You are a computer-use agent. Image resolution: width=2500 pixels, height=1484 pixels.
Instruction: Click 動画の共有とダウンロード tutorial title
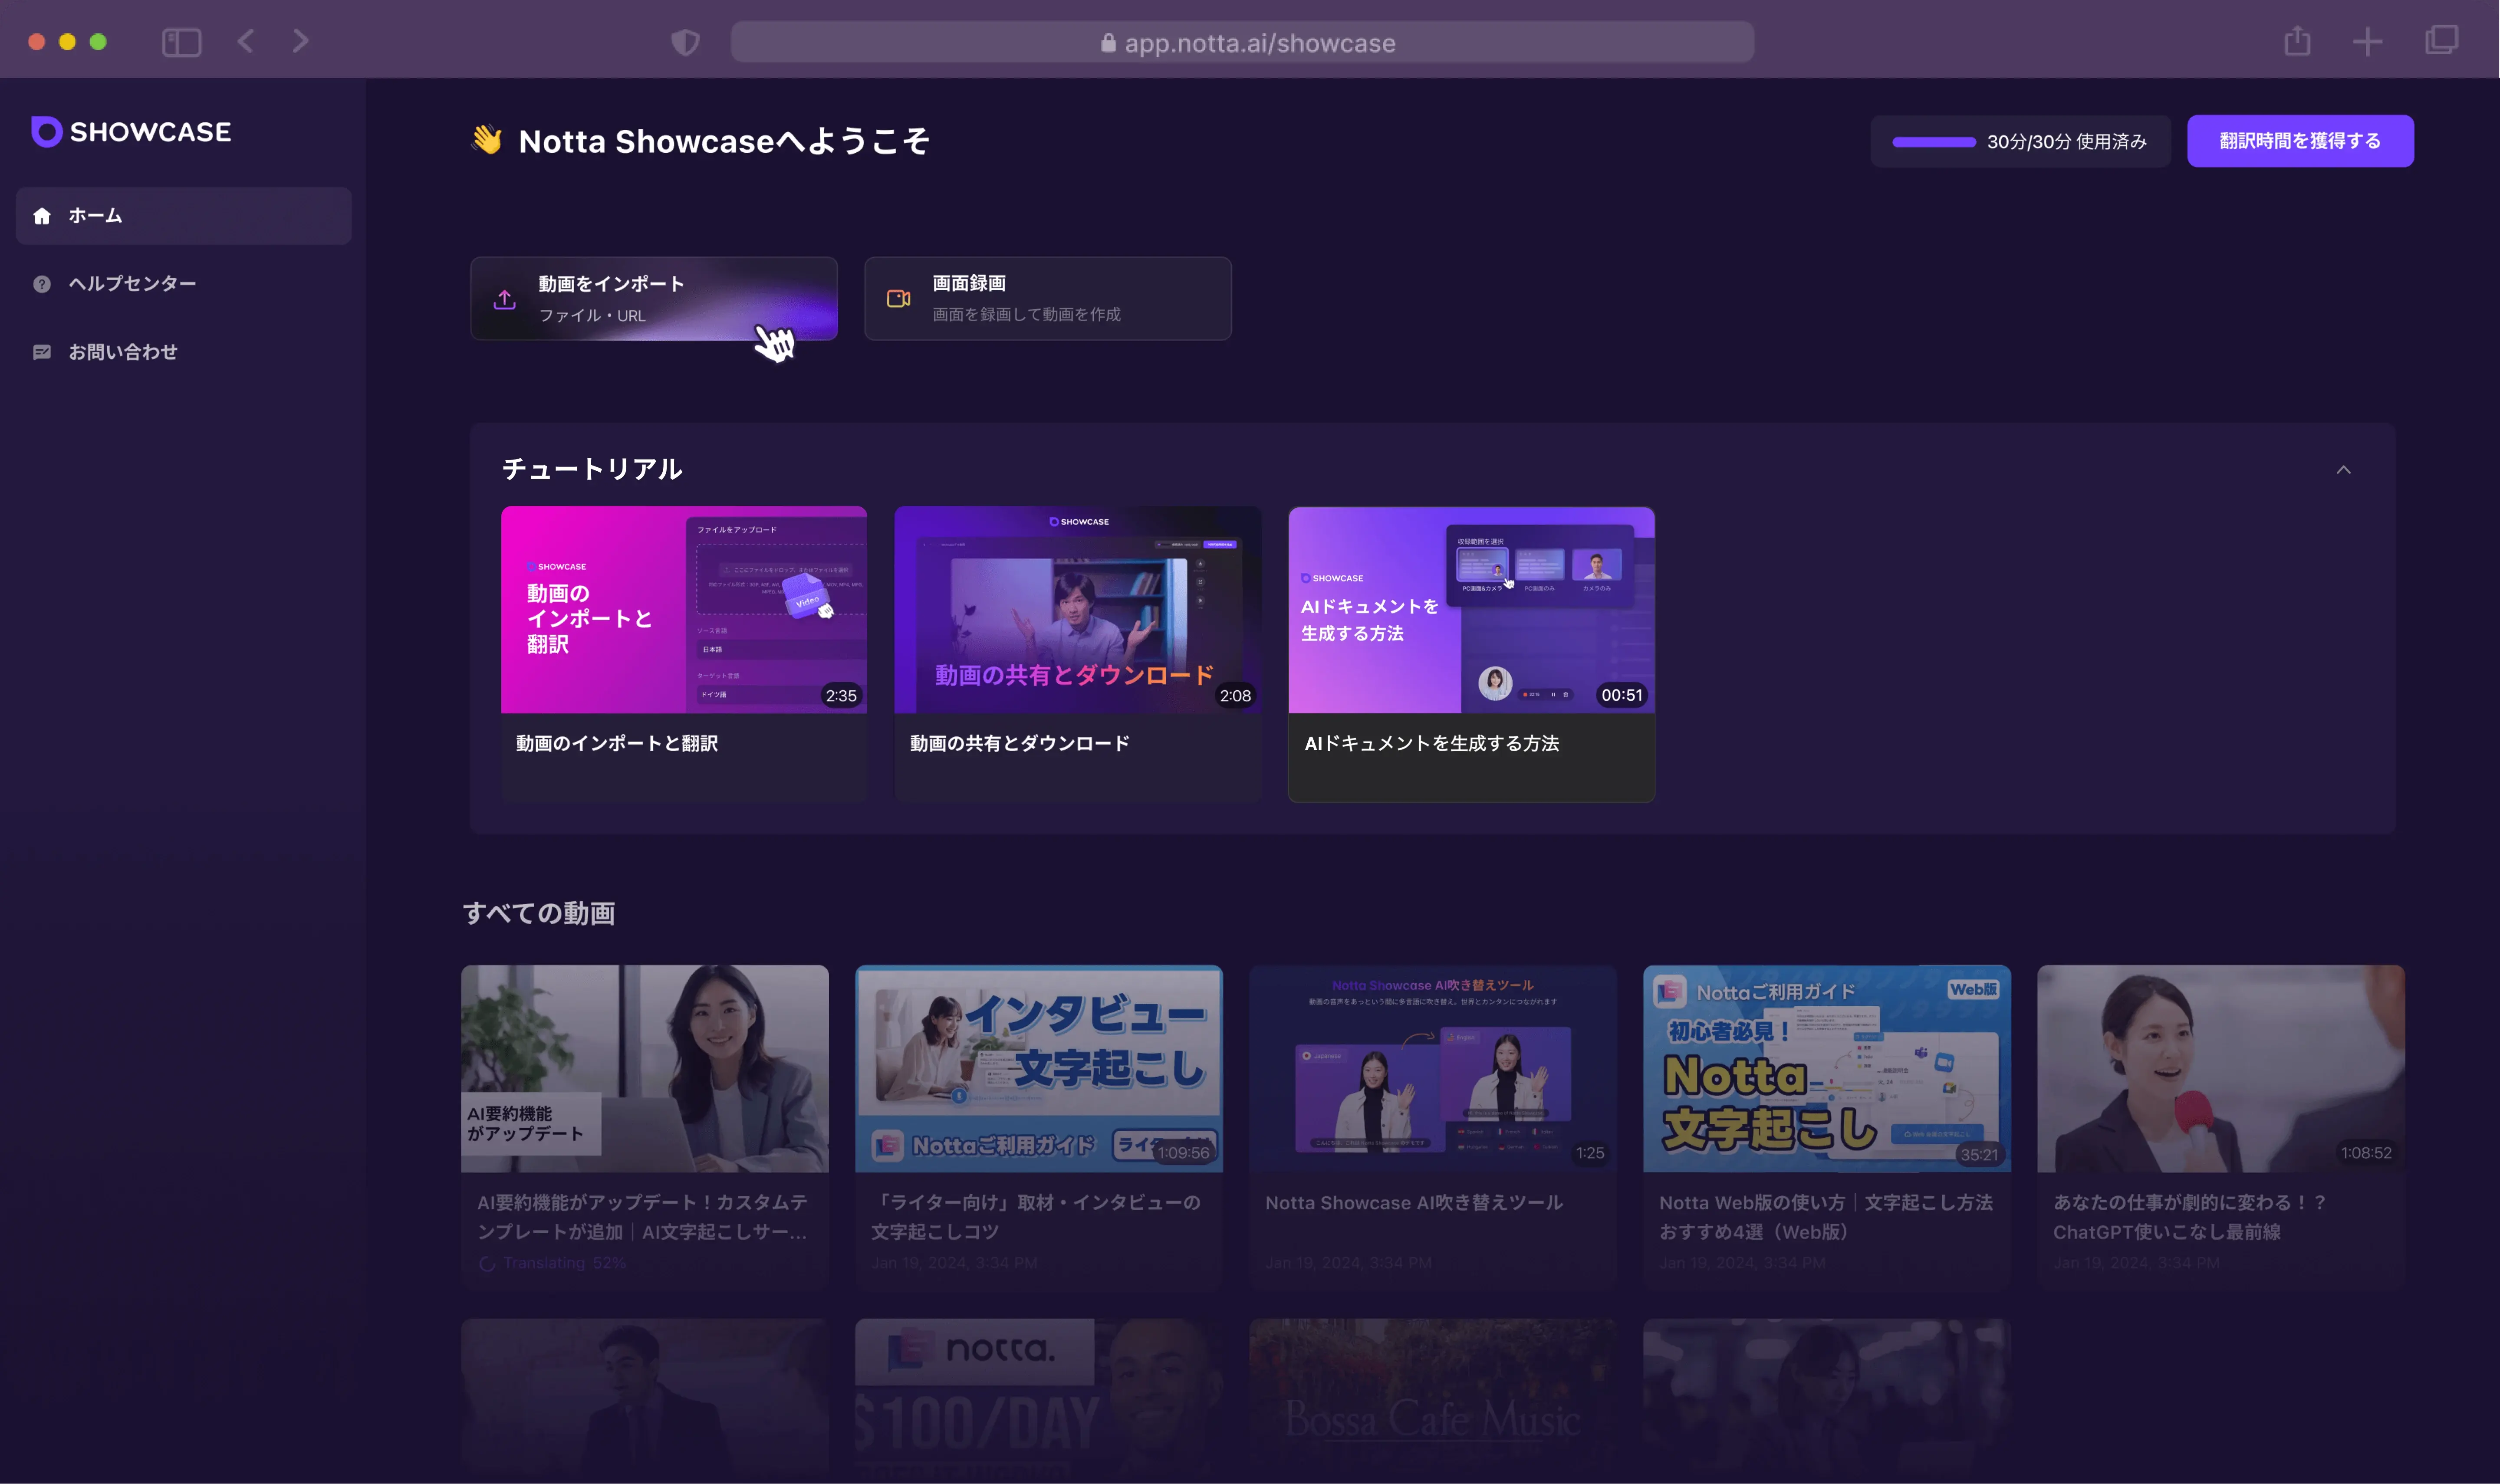(x=1020, y=744)
